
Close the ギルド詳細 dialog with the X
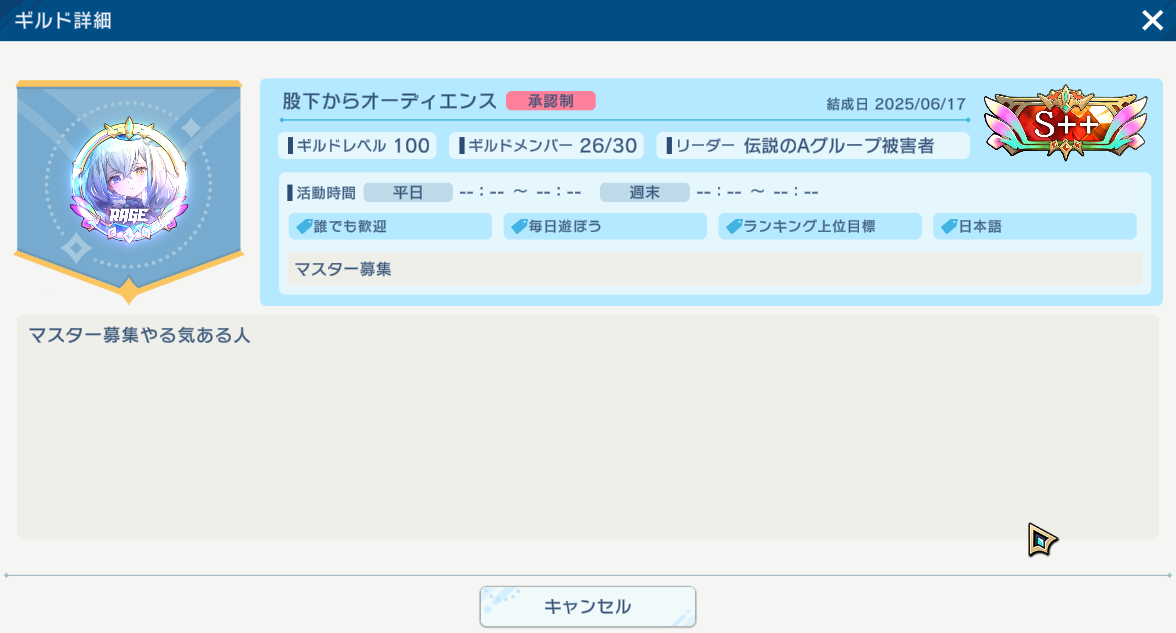pyautogui.click(x=1152, y=20)
